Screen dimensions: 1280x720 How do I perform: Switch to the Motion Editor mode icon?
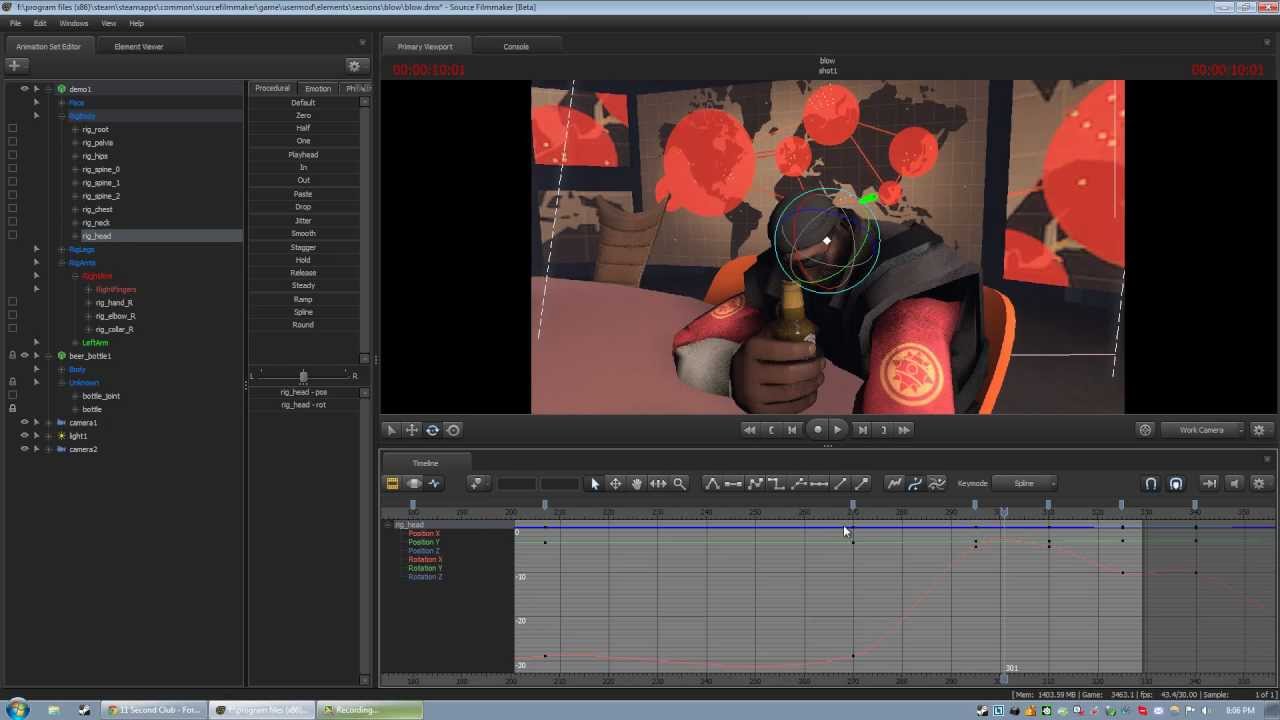pos(413,483)
